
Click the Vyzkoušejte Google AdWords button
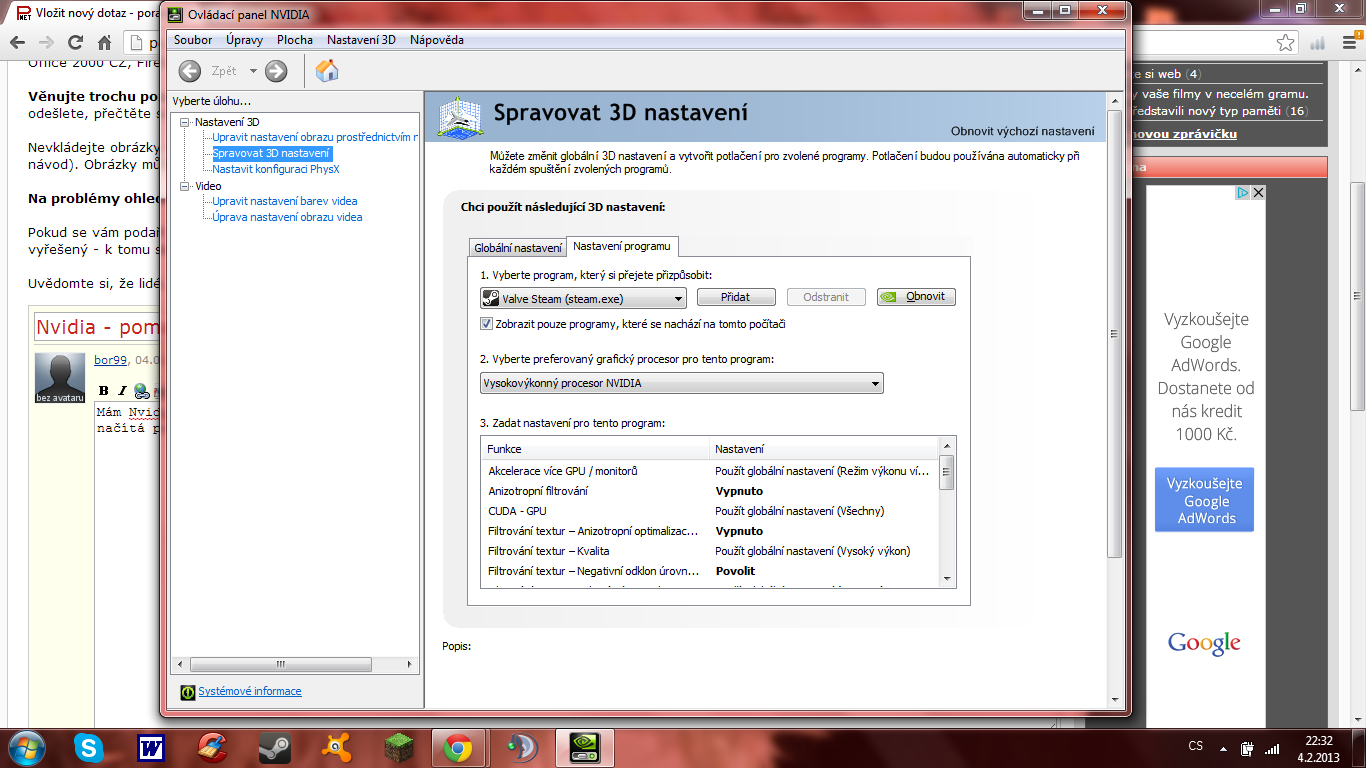click(1204, 500)
